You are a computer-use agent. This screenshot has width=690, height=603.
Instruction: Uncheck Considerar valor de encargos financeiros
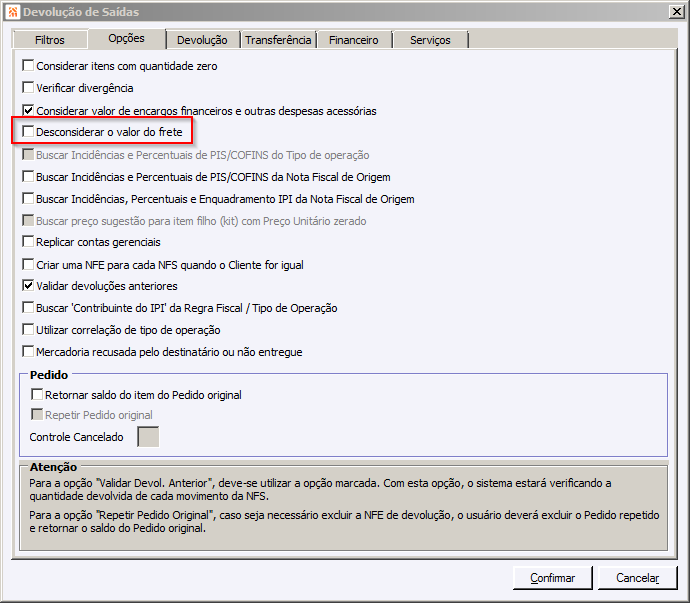[28, 110]
